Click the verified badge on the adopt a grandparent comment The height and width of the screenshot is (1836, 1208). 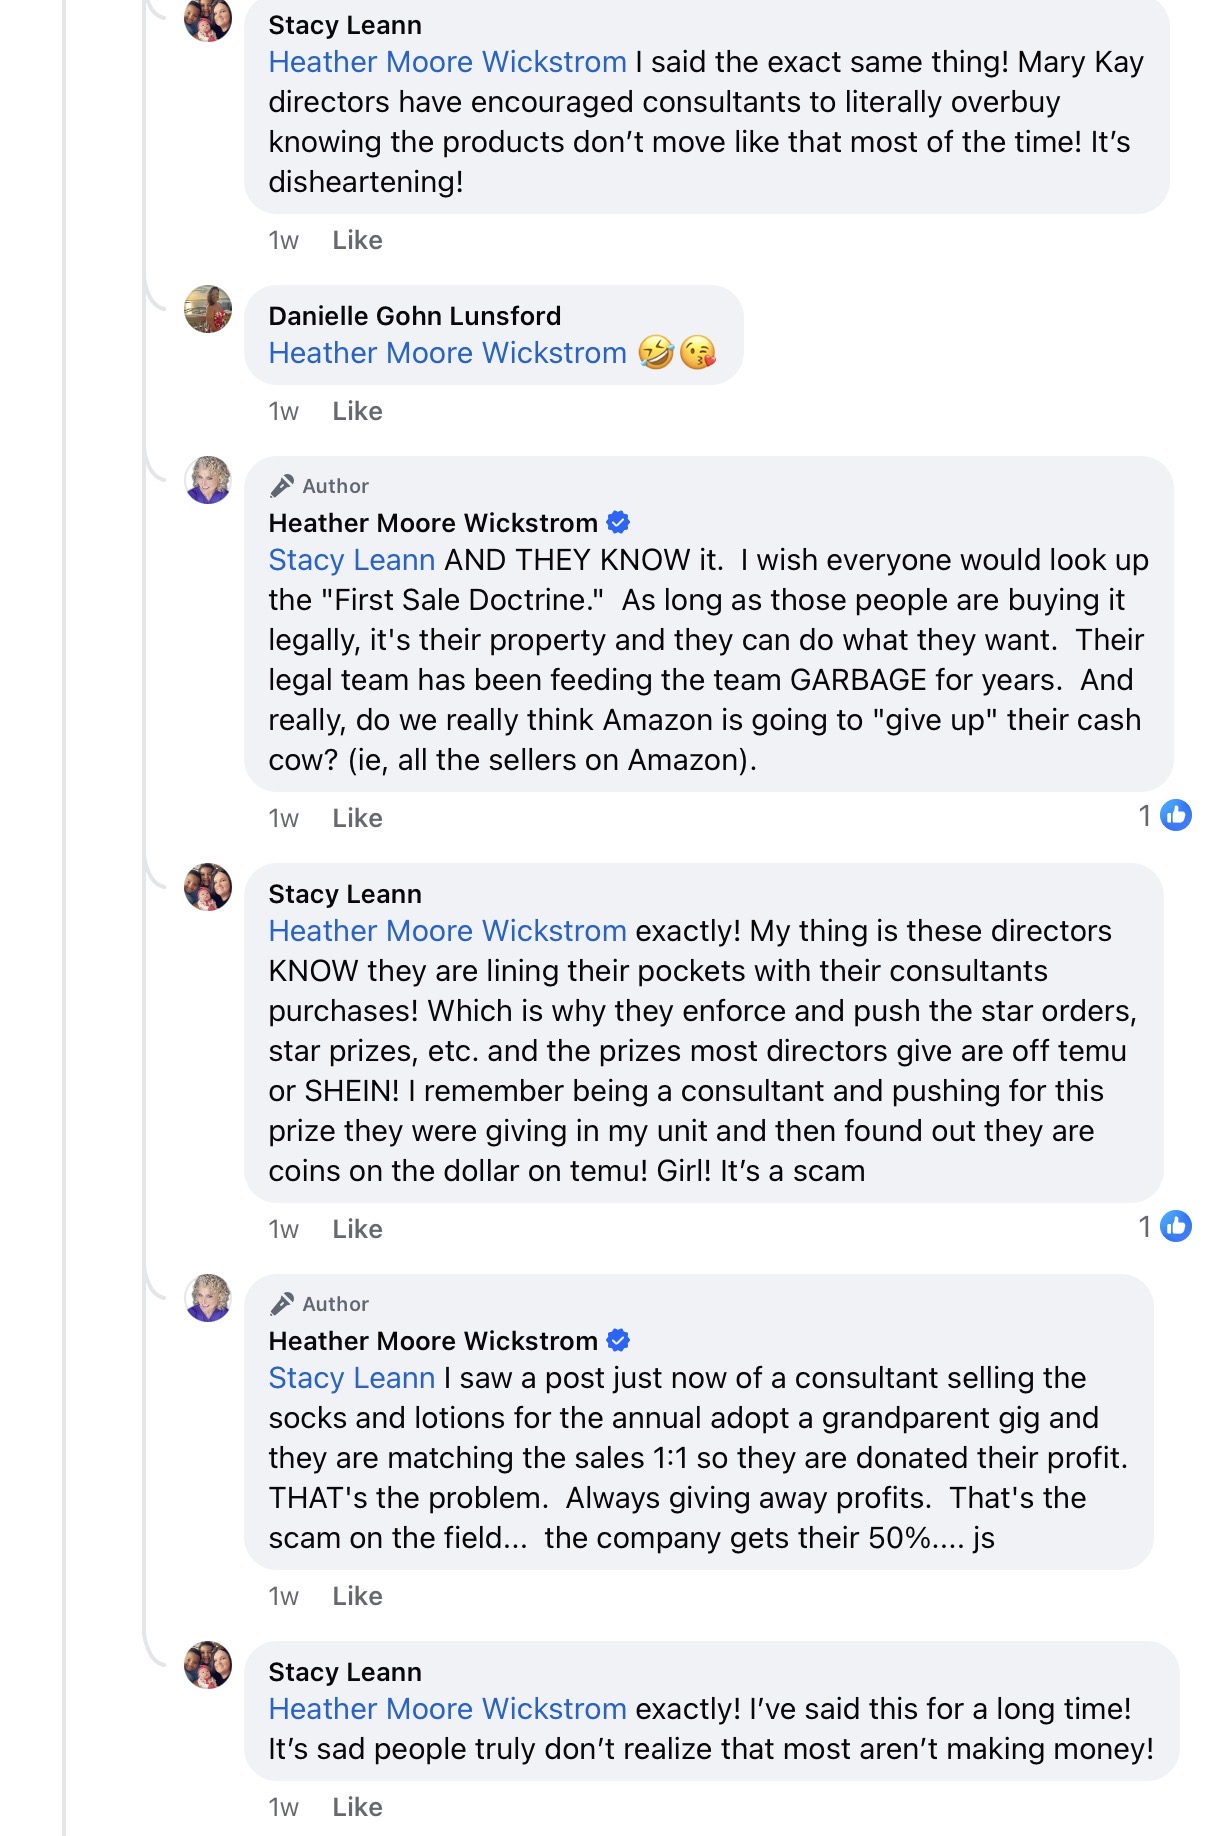tap(619, 1340)
